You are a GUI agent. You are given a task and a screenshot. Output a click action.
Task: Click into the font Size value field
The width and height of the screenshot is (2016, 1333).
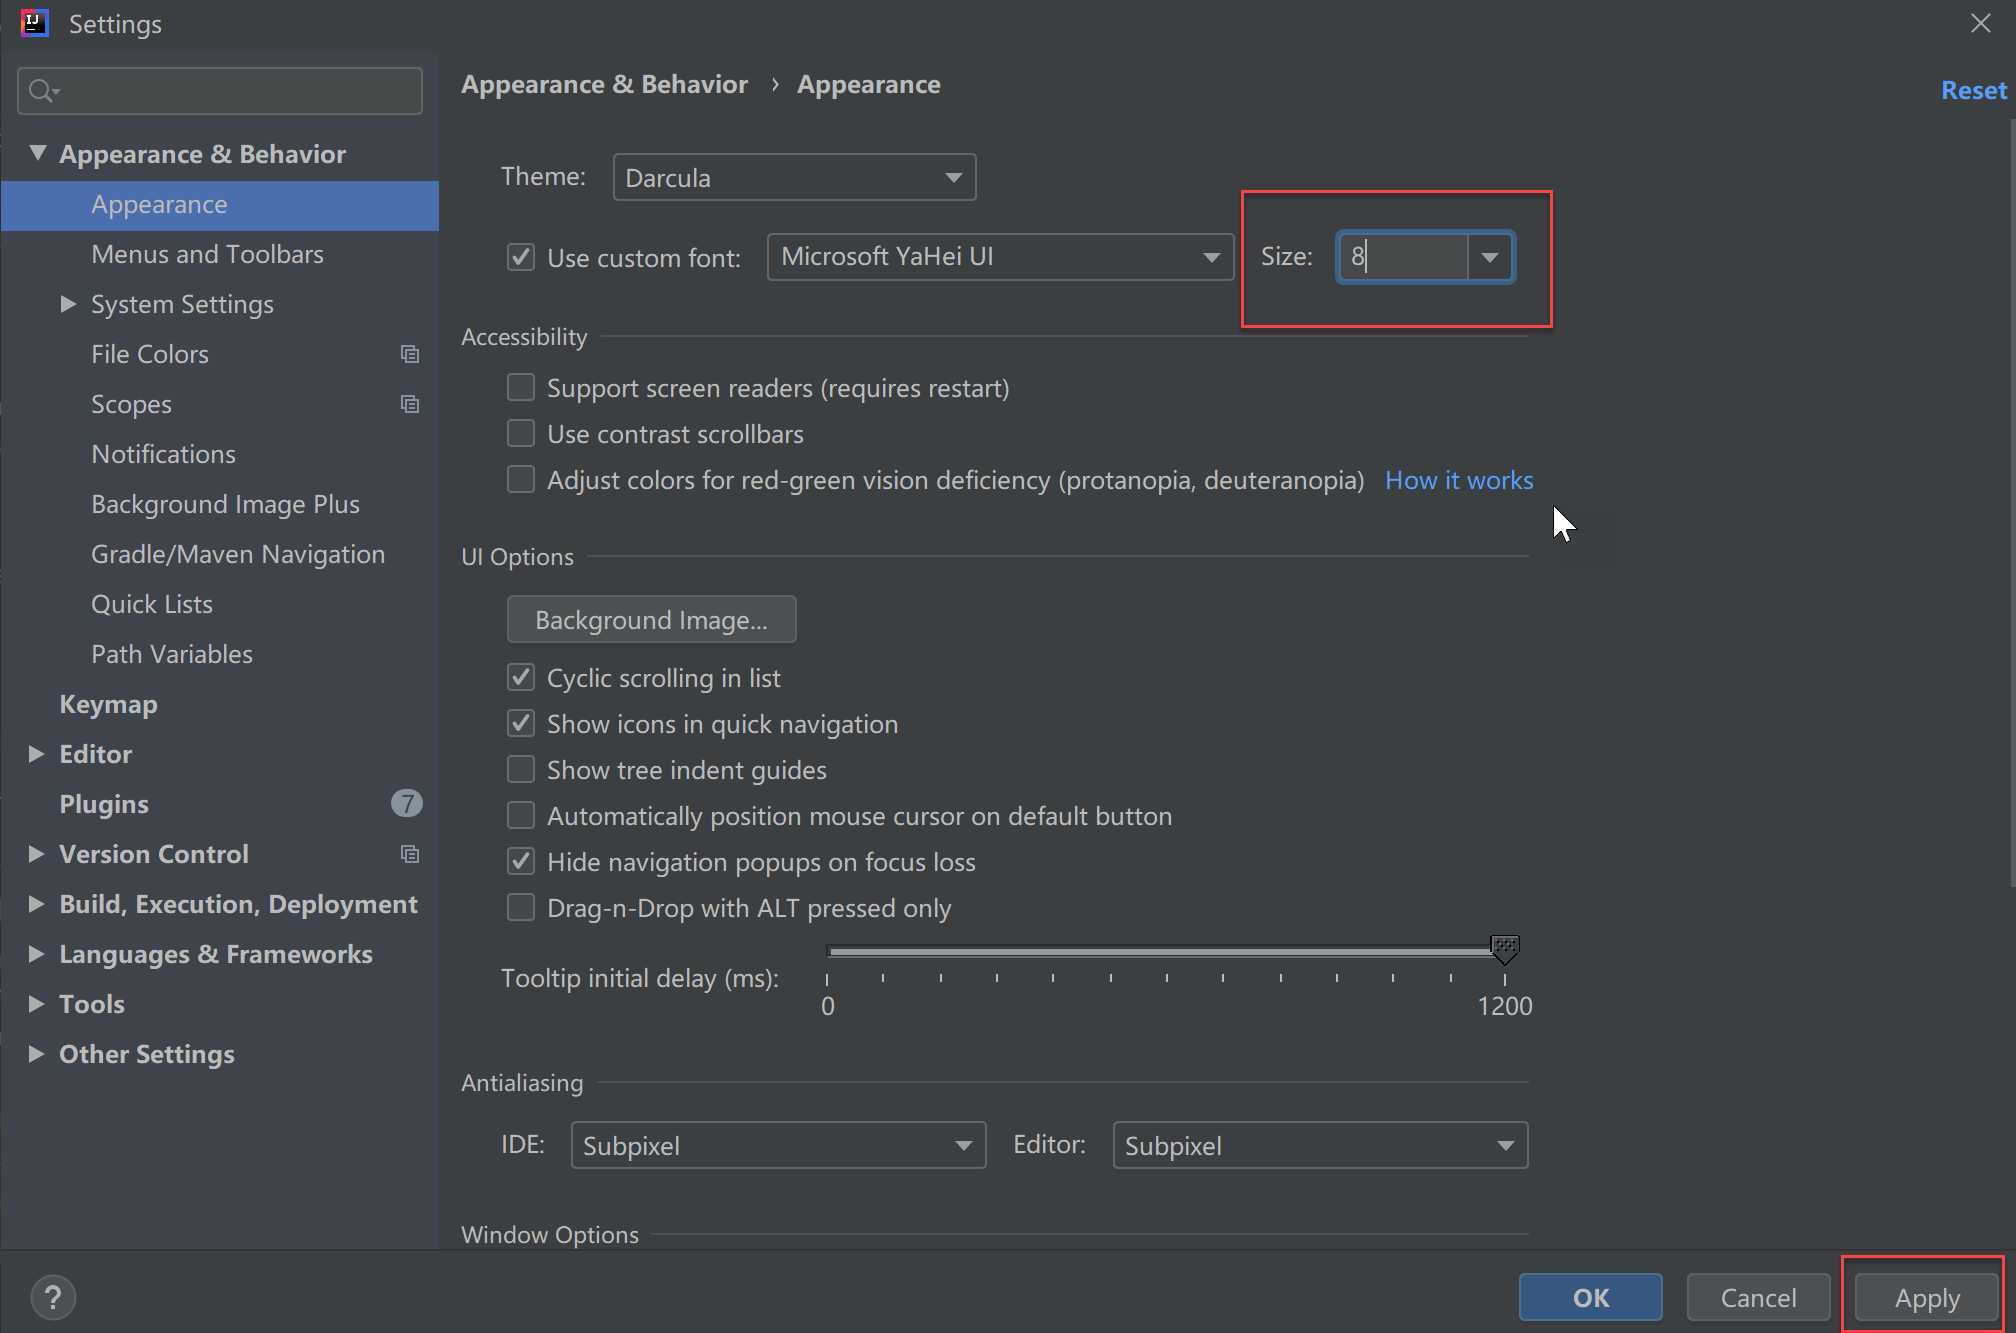tap(1403, 257)
